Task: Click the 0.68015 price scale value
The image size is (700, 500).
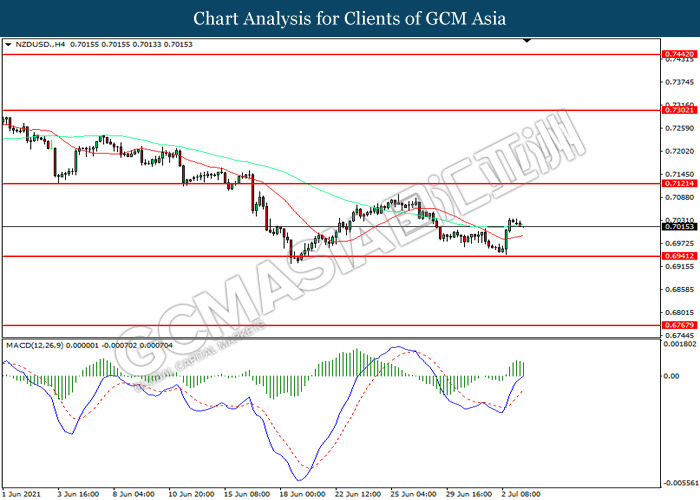Action: pos(679,312)
